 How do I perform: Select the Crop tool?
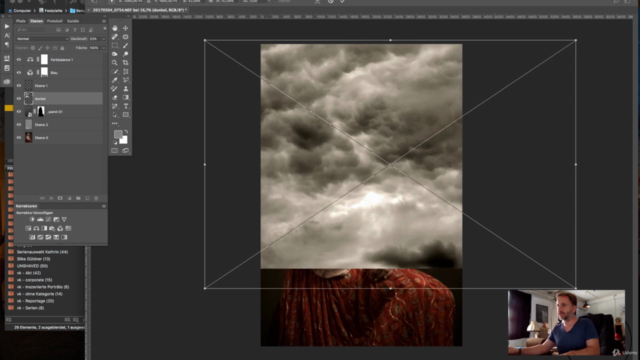click(x=125, y=63)
